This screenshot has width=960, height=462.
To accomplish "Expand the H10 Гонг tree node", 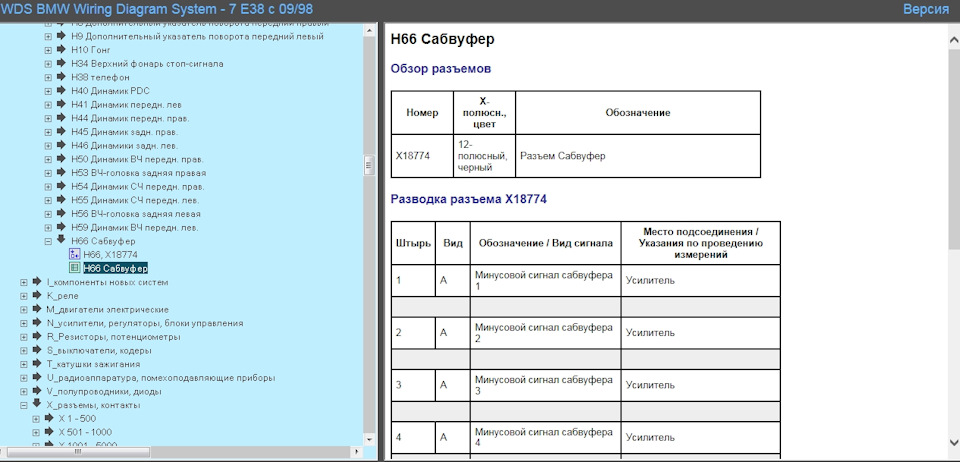I will tap(48, 50).
